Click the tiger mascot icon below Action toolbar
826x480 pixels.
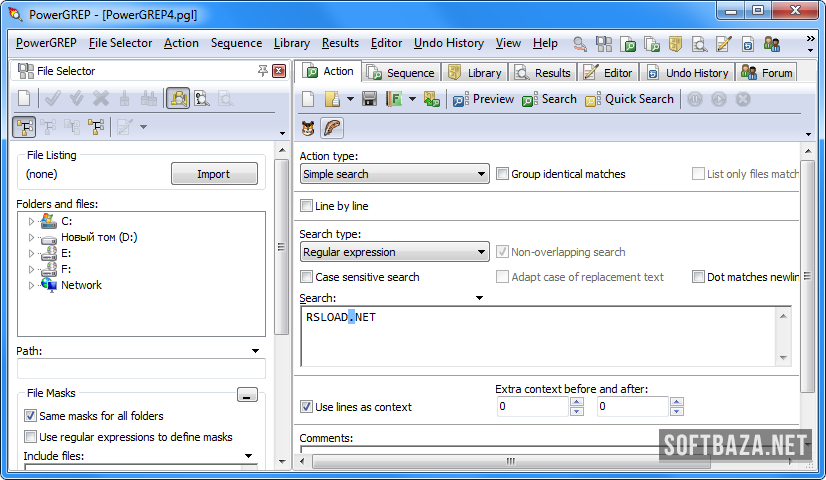[309, 128]
